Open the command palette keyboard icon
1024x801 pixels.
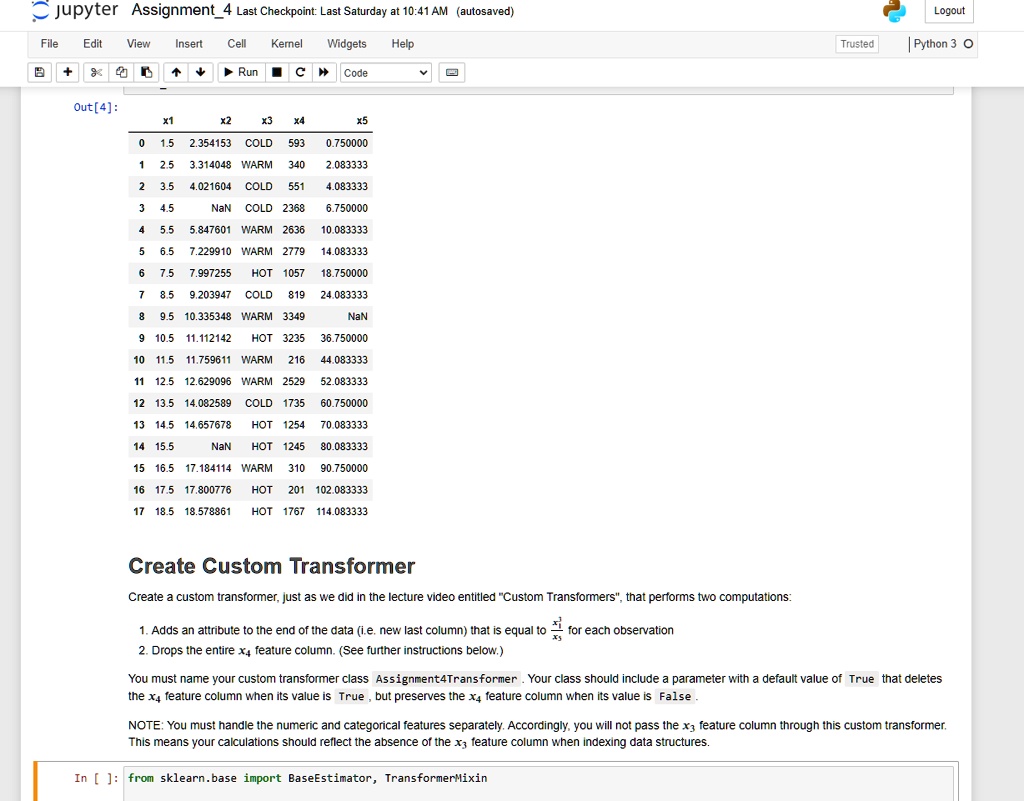[452, 72]
